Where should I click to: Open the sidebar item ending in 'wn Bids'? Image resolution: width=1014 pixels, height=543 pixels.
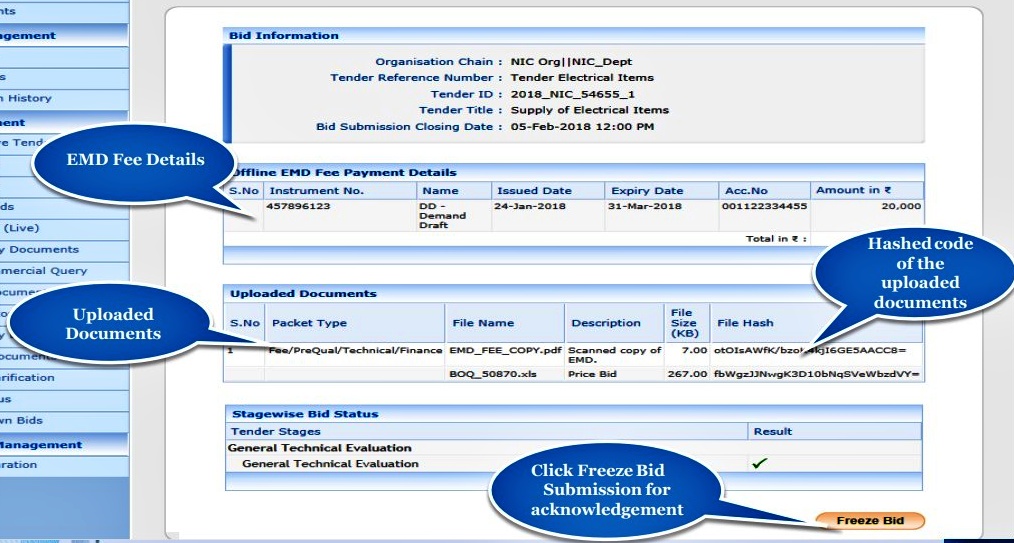click(64, 420)
